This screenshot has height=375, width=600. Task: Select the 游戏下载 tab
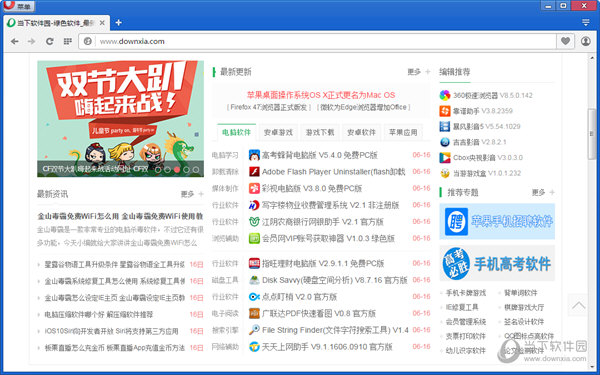[x=320, y=132]
